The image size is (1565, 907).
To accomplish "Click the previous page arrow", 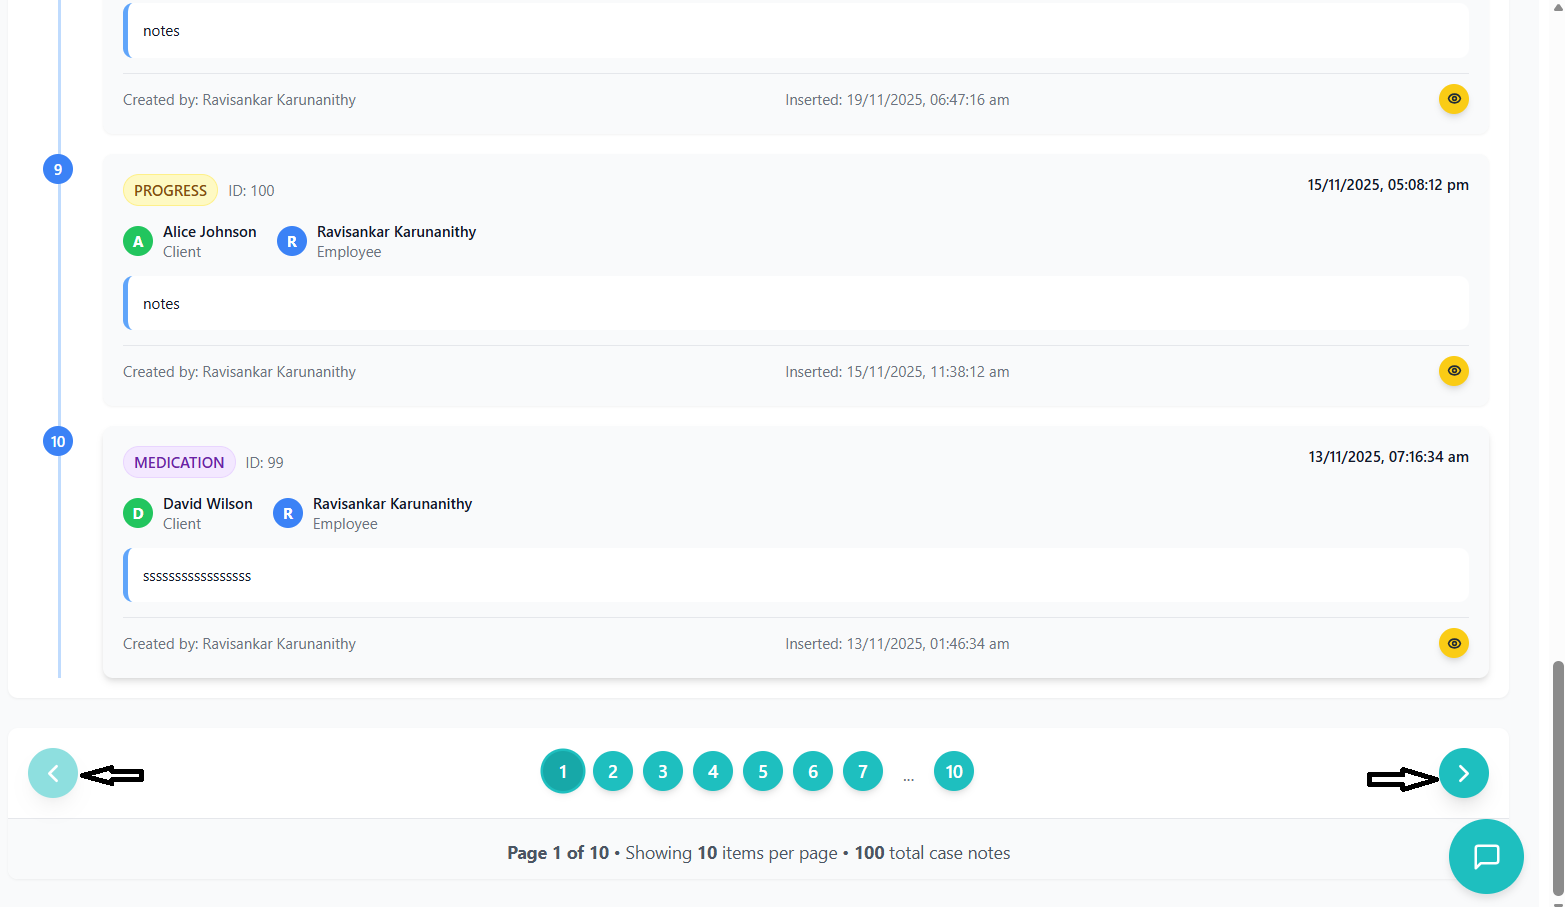I will [53, 773].
